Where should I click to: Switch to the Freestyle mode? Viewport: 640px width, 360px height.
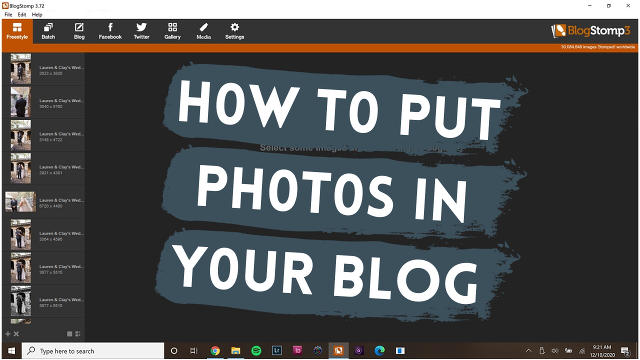tap(17, 31)
